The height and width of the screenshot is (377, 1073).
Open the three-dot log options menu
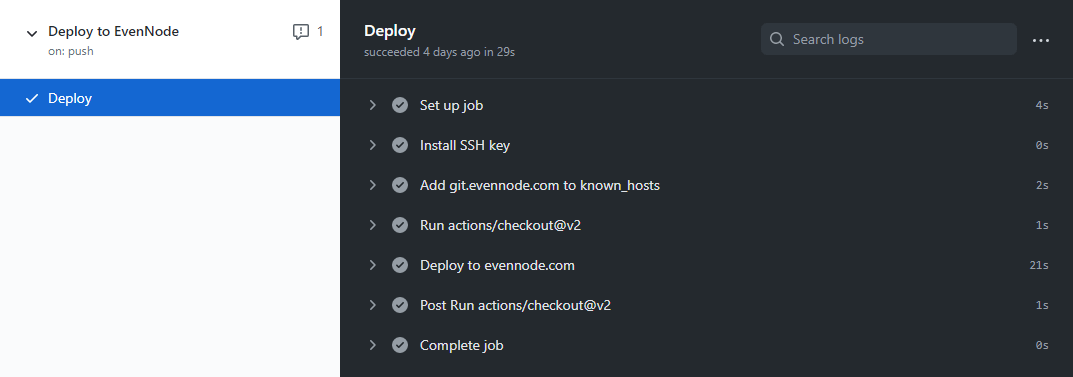click(1041, 40)
